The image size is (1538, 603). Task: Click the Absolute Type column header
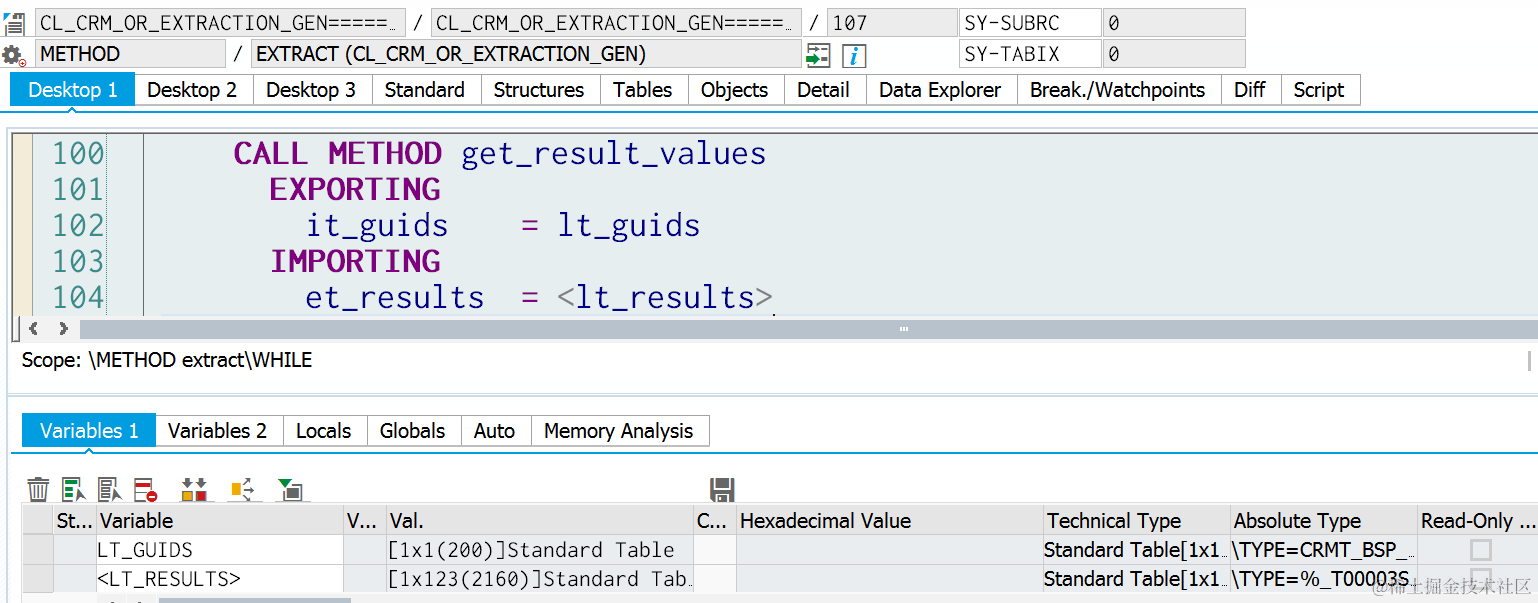1324,521
